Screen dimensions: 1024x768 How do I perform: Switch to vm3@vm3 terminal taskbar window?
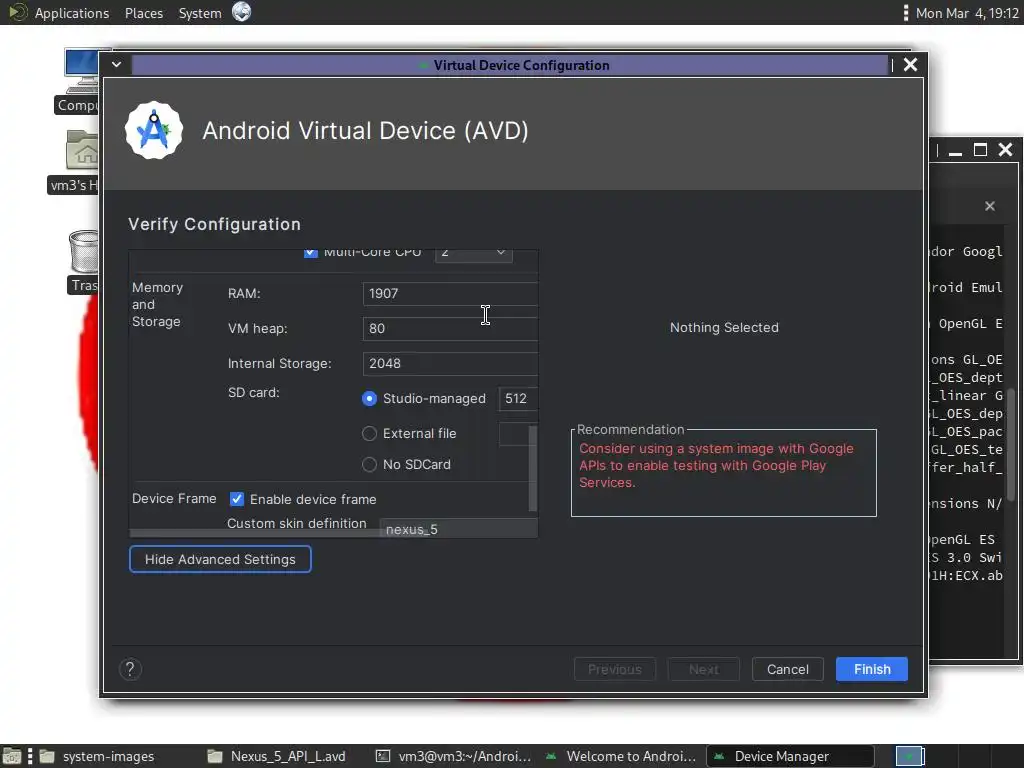453,756
